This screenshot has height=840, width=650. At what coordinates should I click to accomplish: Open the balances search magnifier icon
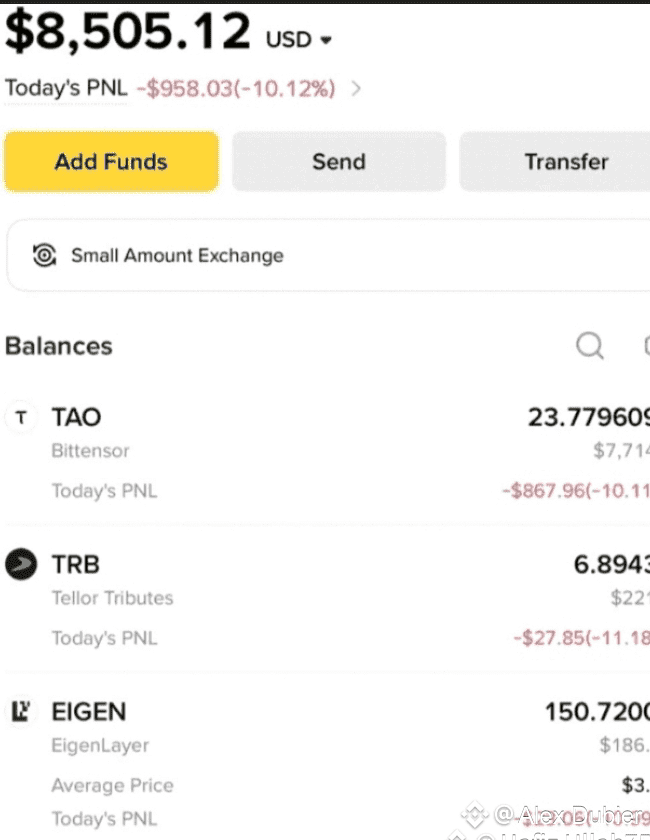tap(589, 346)
